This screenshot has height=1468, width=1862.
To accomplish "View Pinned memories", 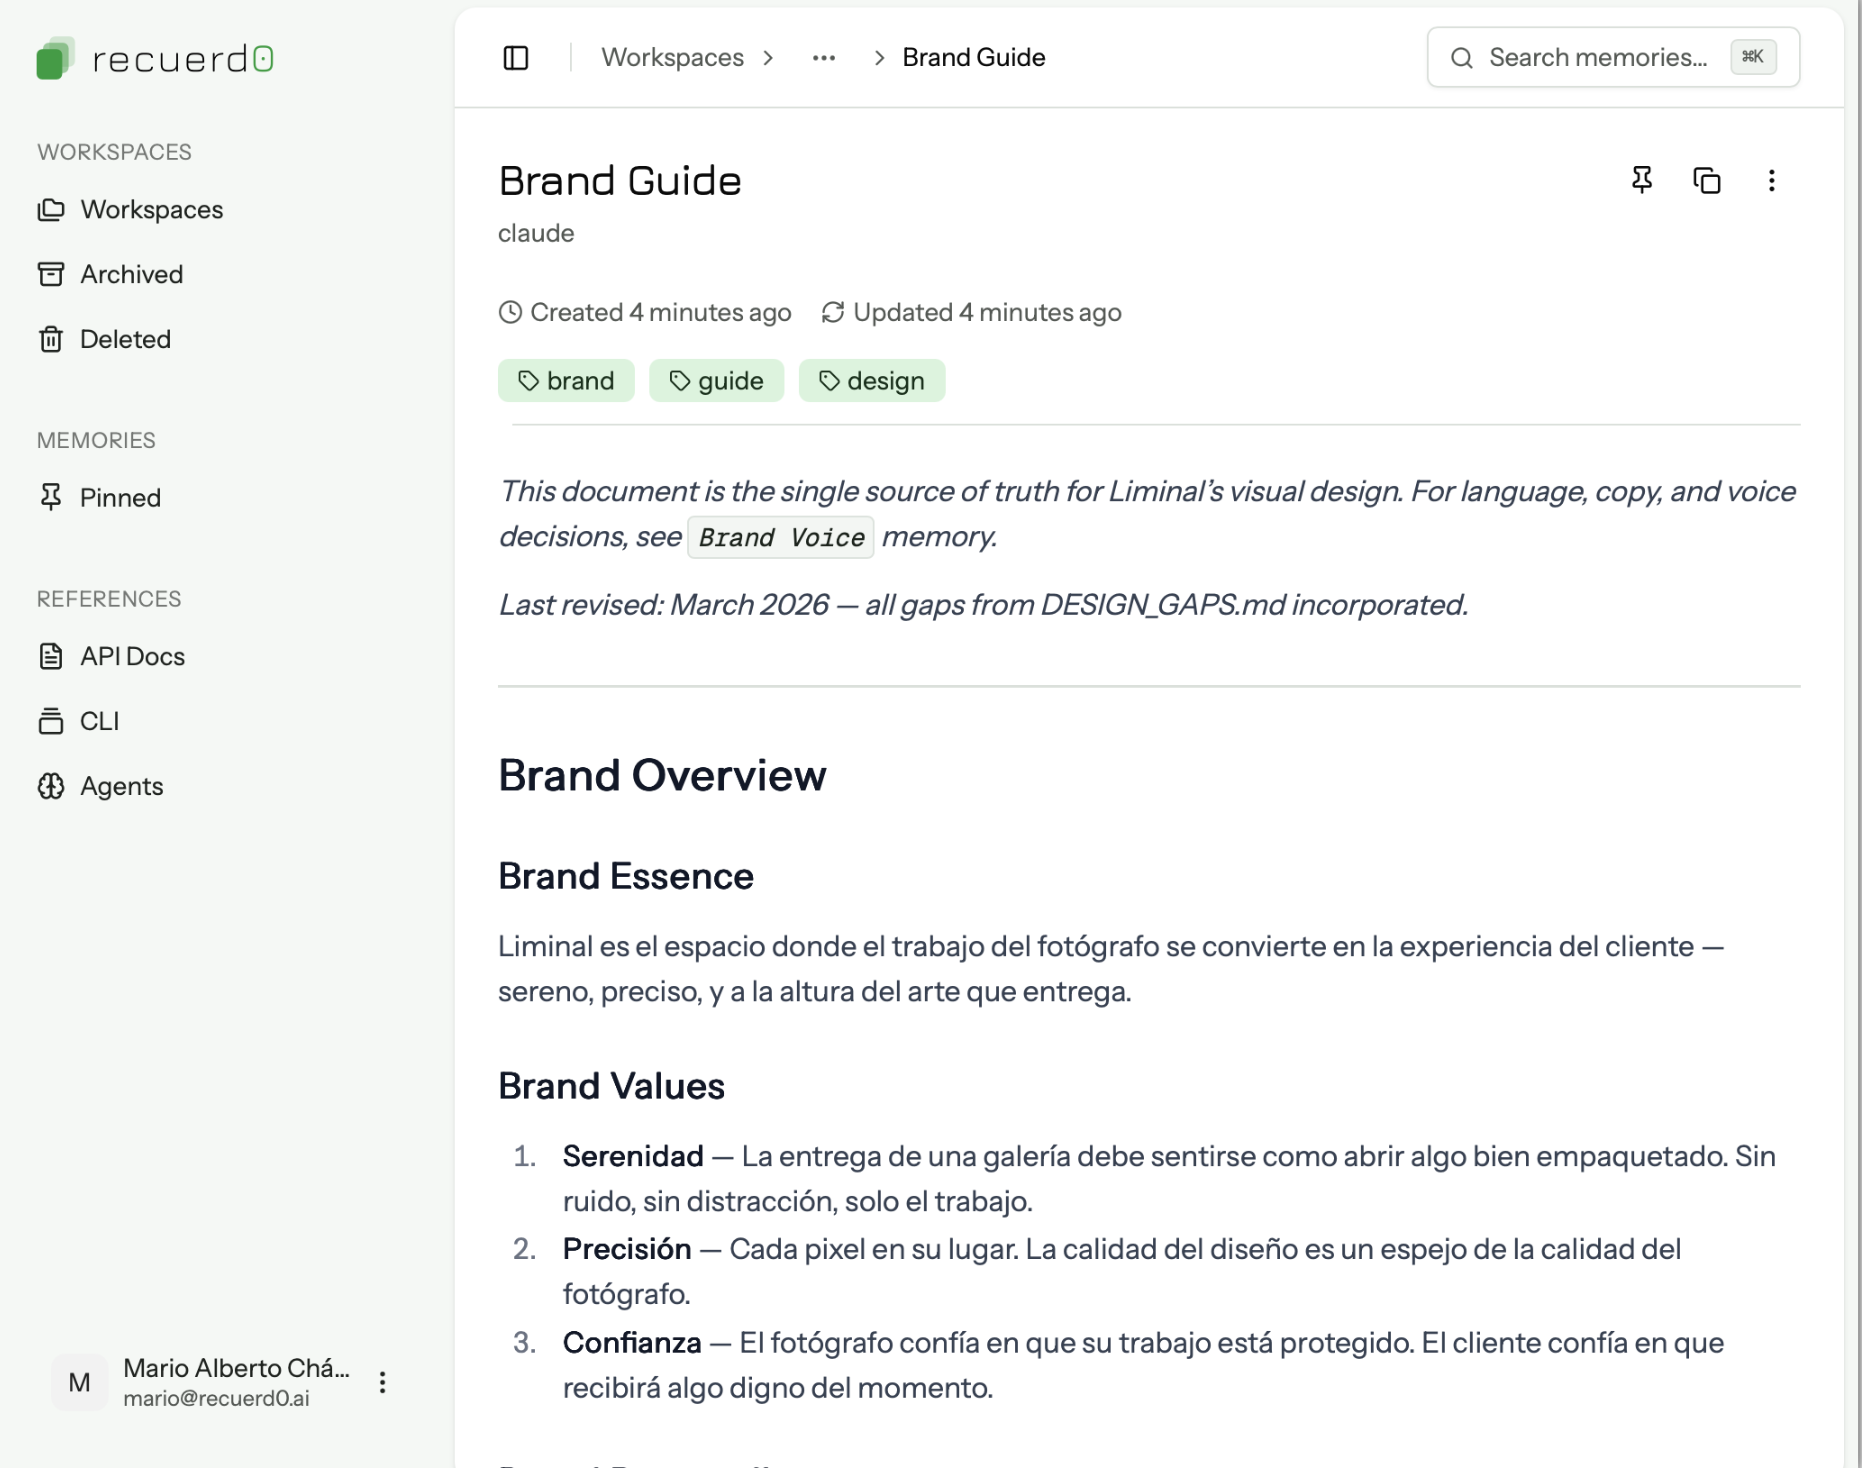I will [119, 497].
